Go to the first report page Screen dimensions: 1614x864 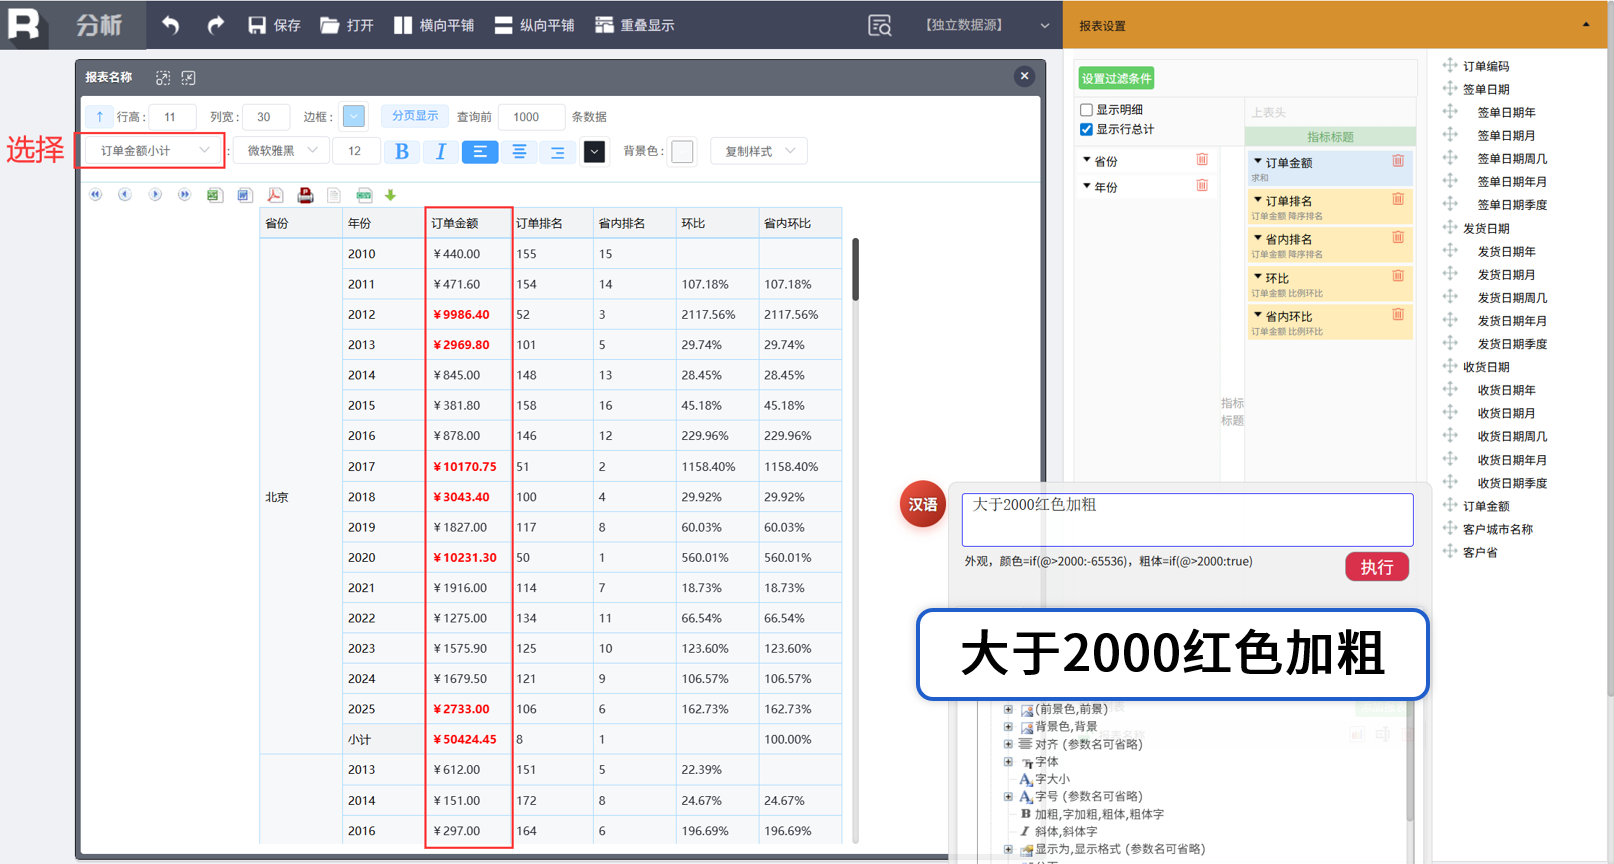(96, 195)
